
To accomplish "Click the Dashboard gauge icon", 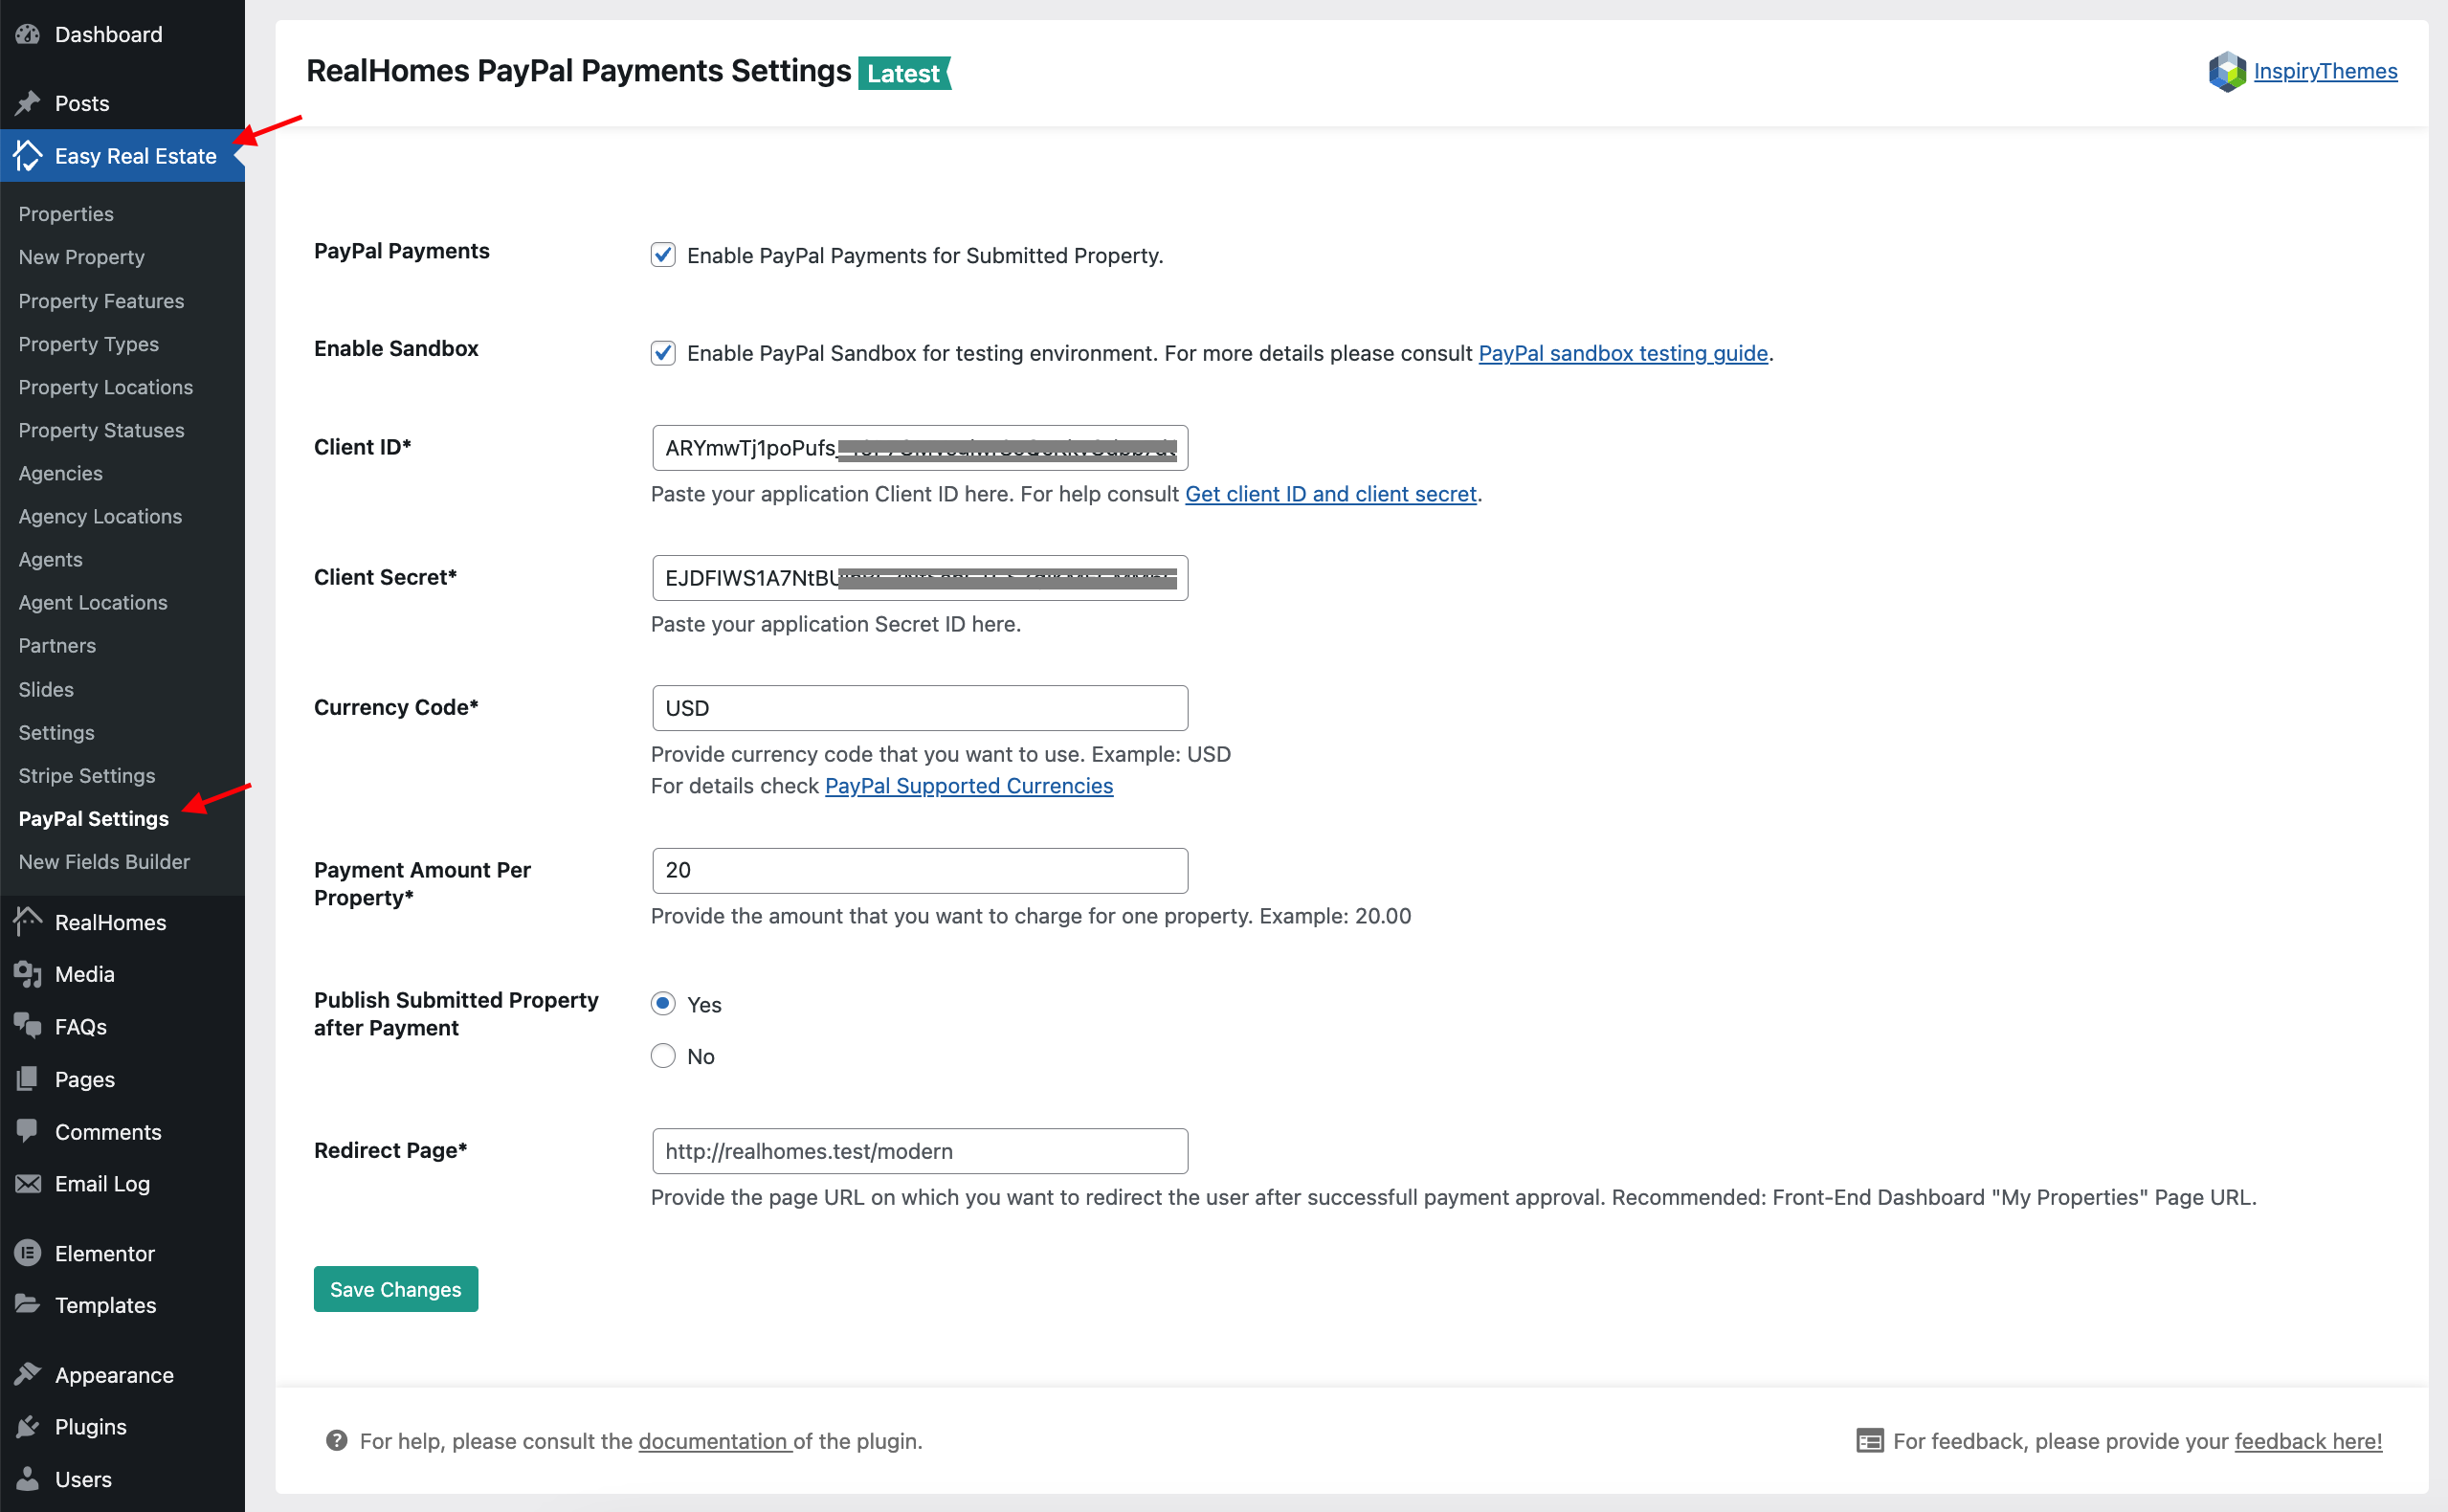I will (28, 34).
